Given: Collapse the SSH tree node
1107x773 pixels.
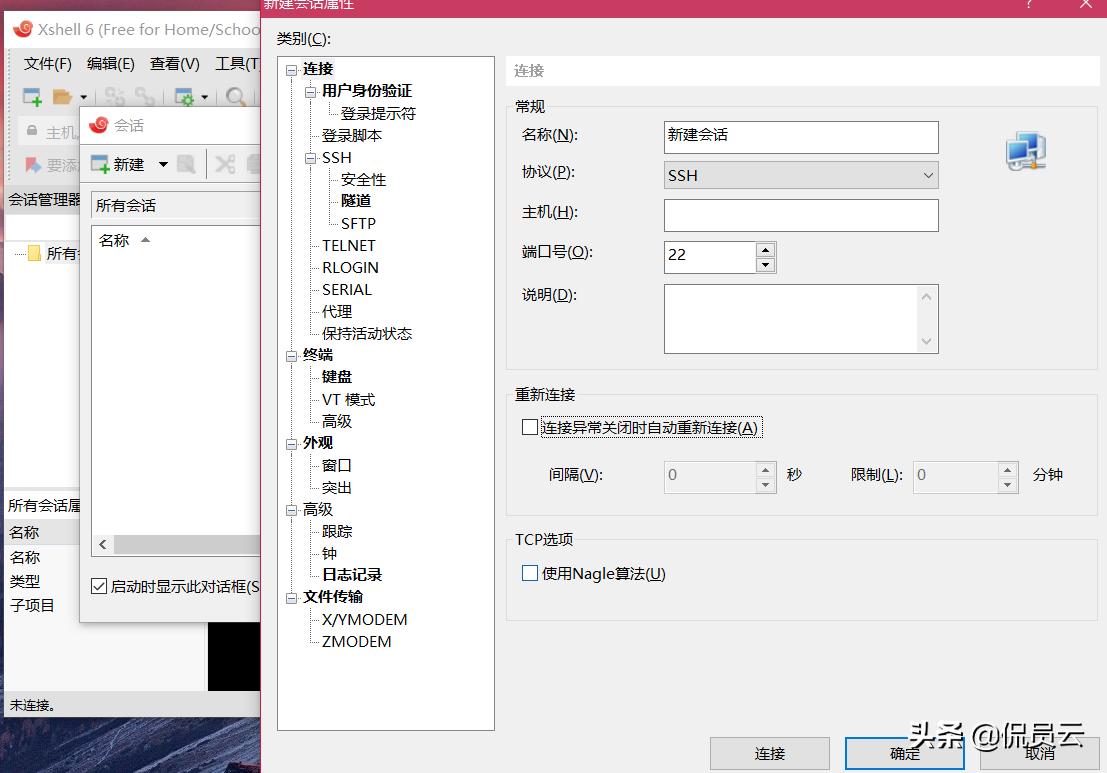Looking at the screenshot, I should pos(308,157).
